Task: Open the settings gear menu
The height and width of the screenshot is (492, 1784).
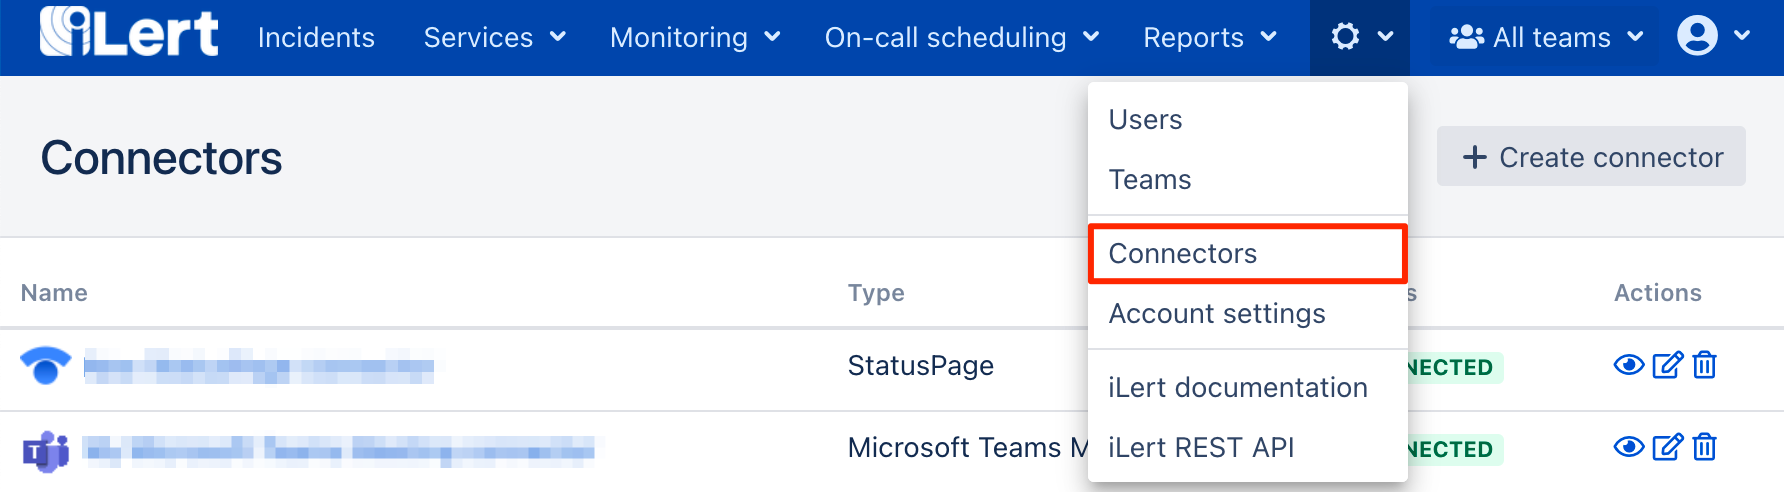Action: pos(1359,38)
